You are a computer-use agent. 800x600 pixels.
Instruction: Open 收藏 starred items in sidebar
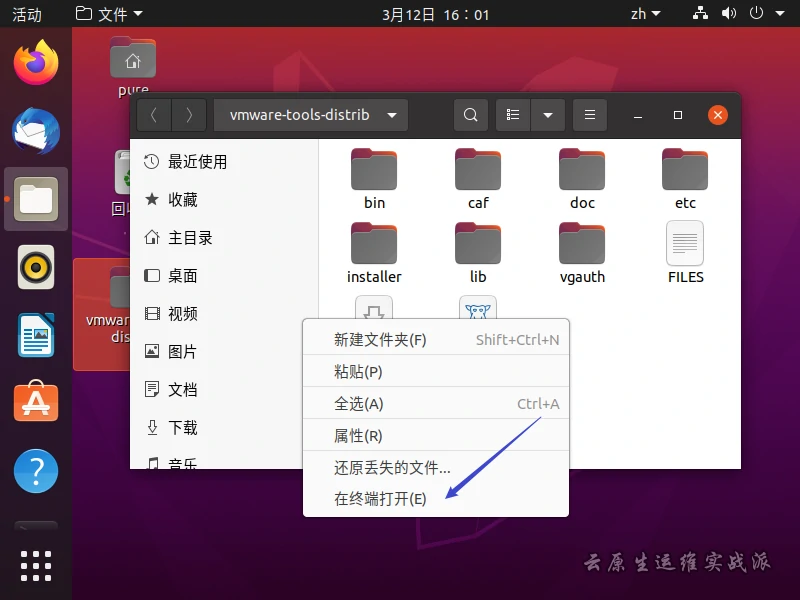[224, 199]
